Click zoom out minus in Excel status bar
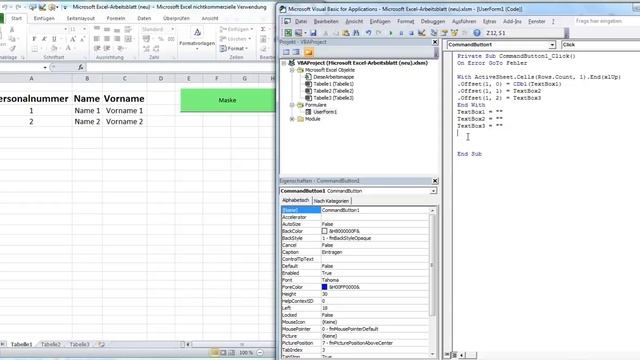 pos(260,353)
